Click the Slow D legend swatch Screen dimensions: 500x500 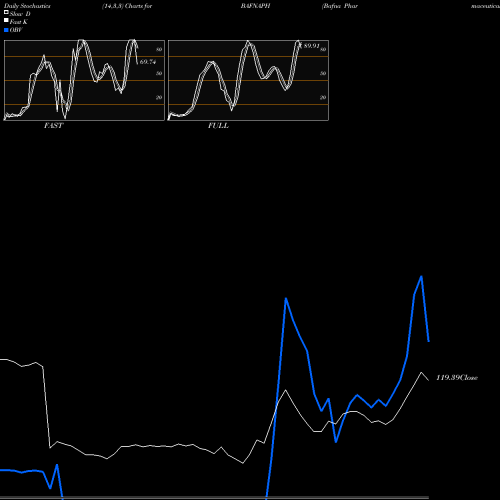pos(6,12)
